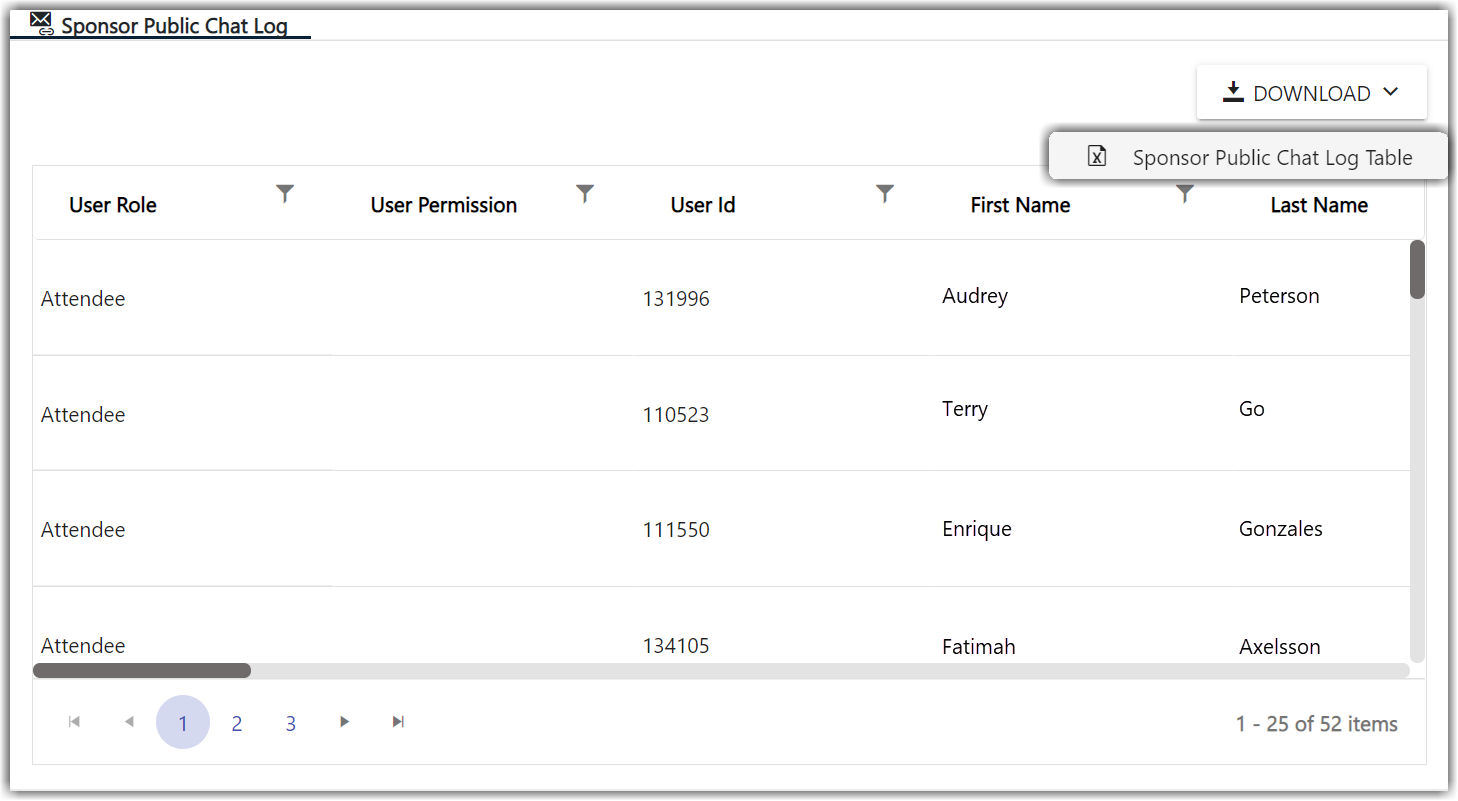Open the User Permission column filter

pos(585,193)
